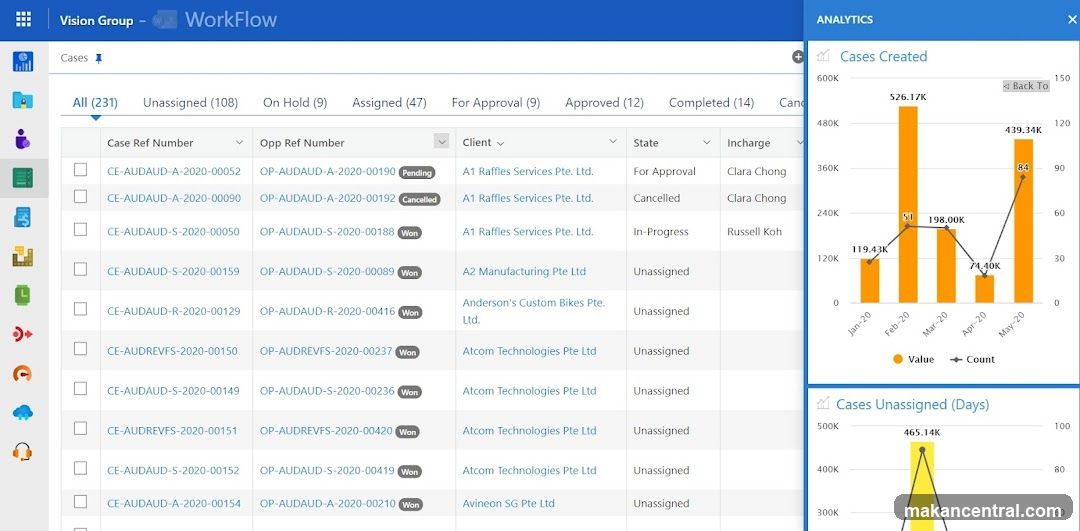
Task: Open Incharge column dropdown
Action: 800,143
